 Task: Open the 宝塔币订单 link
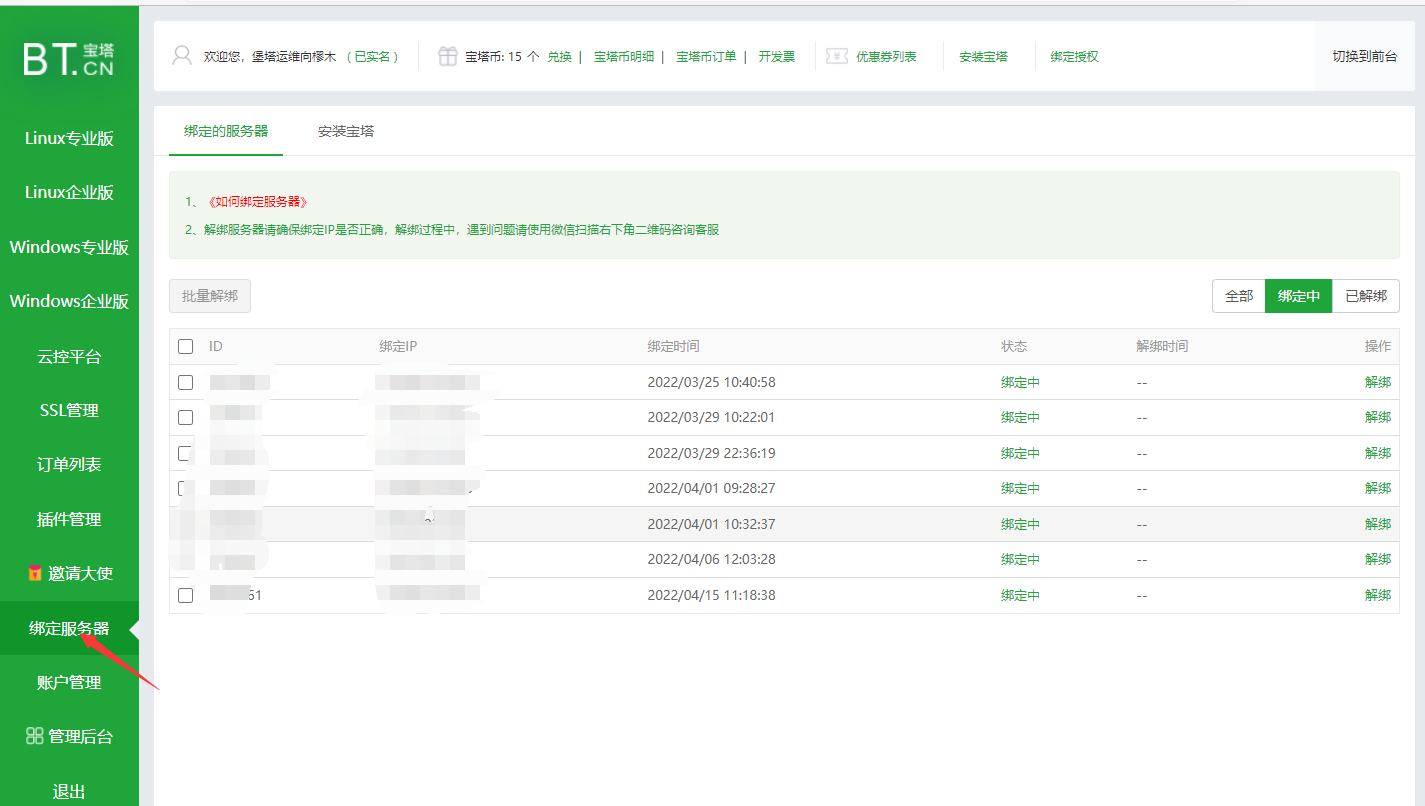pos(706,57)
